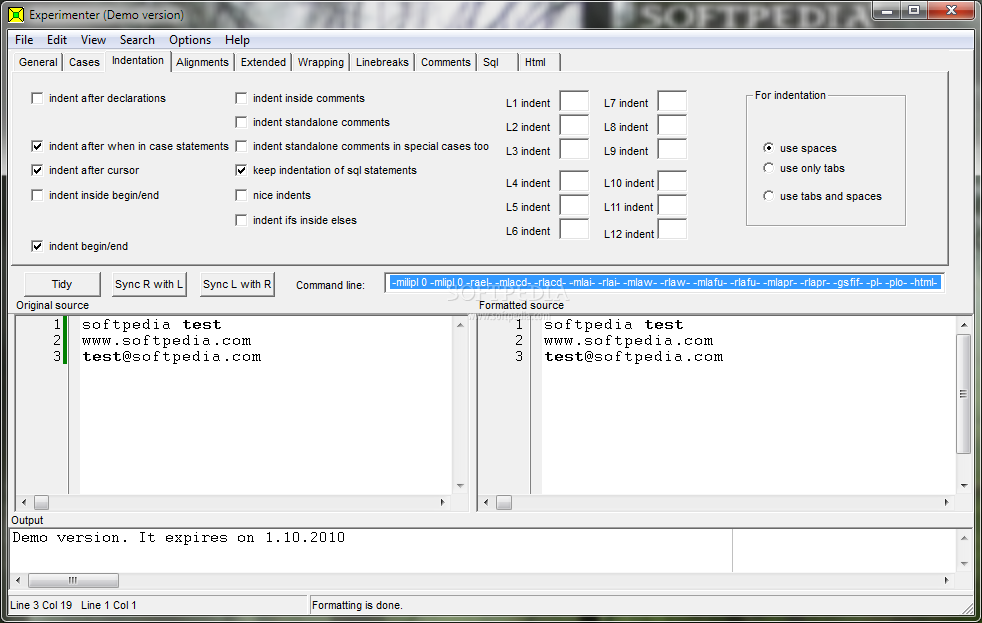Click the L7 indent field
This screenshot has height=623, width=982.
(x=673, y=101)
